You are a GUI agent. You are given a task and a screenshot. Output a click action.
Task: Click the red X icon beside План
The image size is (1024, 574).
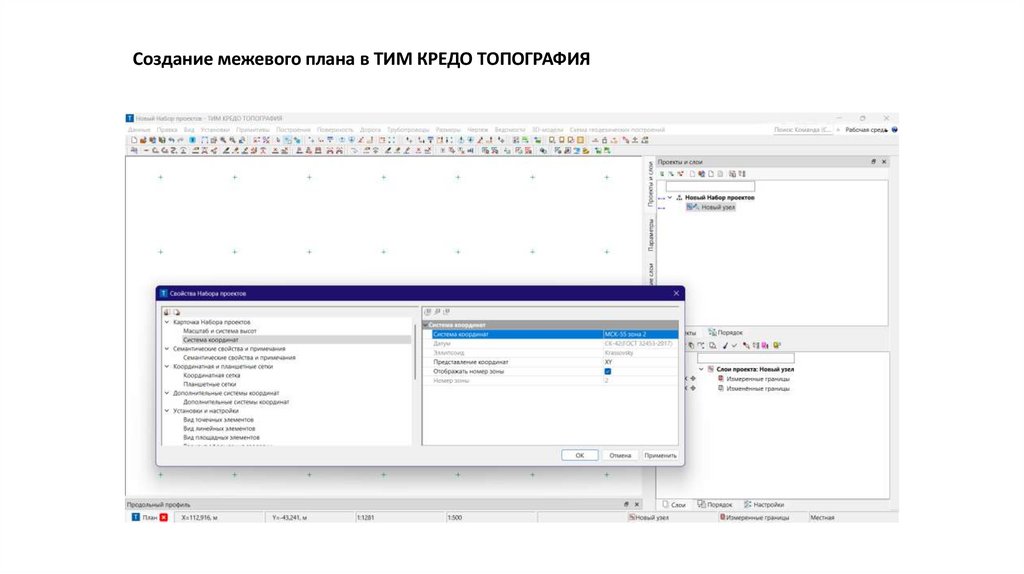point(163,517)
